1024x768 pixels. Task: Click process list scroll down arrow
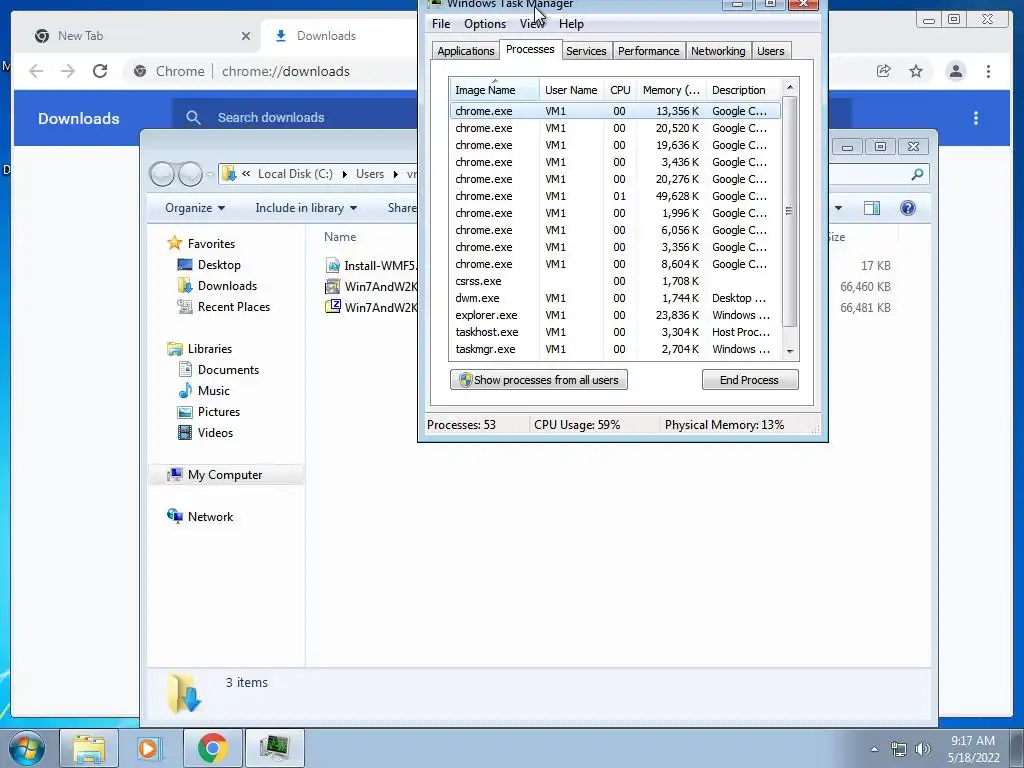click(790, 352)
